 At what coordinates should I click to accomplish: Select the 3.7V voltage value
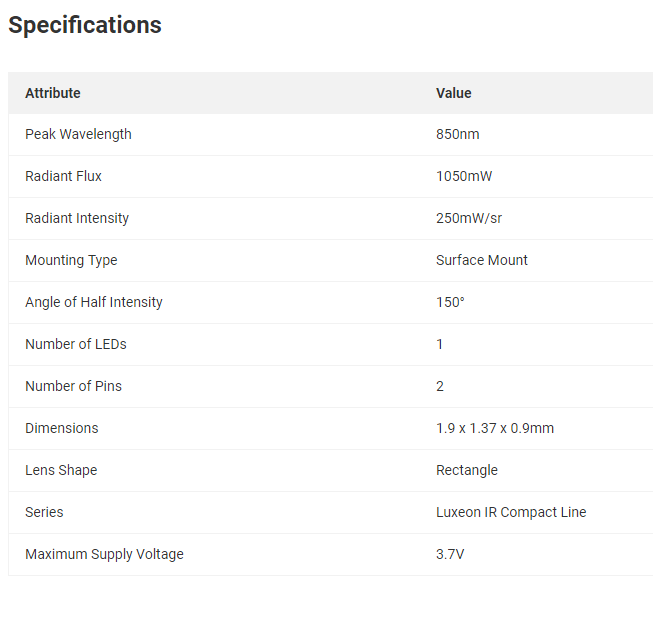click(450, 554)
